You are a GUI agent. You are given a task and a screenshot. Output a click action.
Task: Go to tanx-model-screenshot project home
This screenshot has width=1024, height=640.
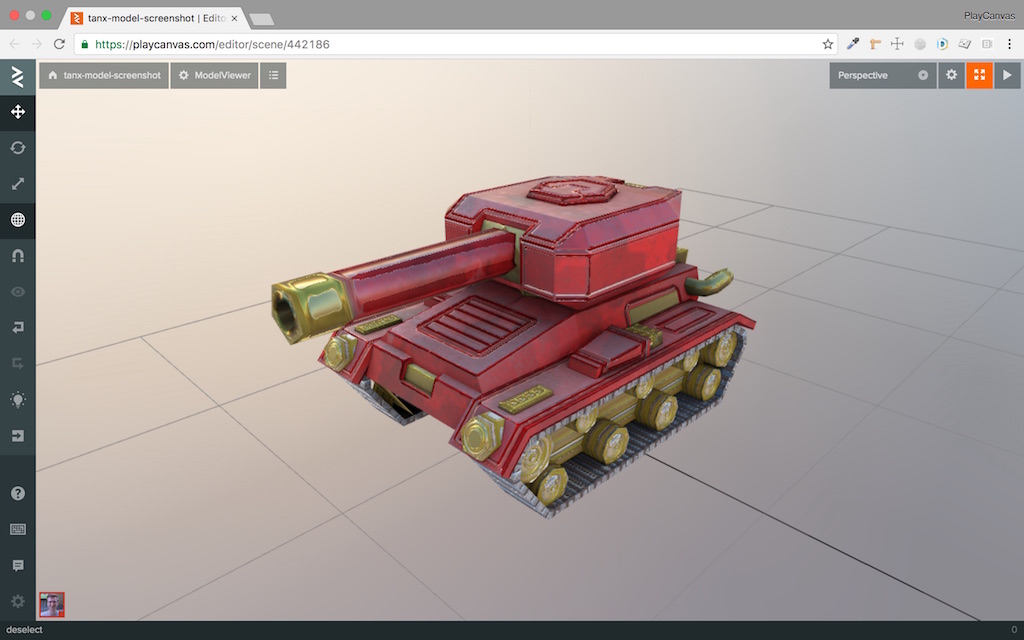click(104, 75)
